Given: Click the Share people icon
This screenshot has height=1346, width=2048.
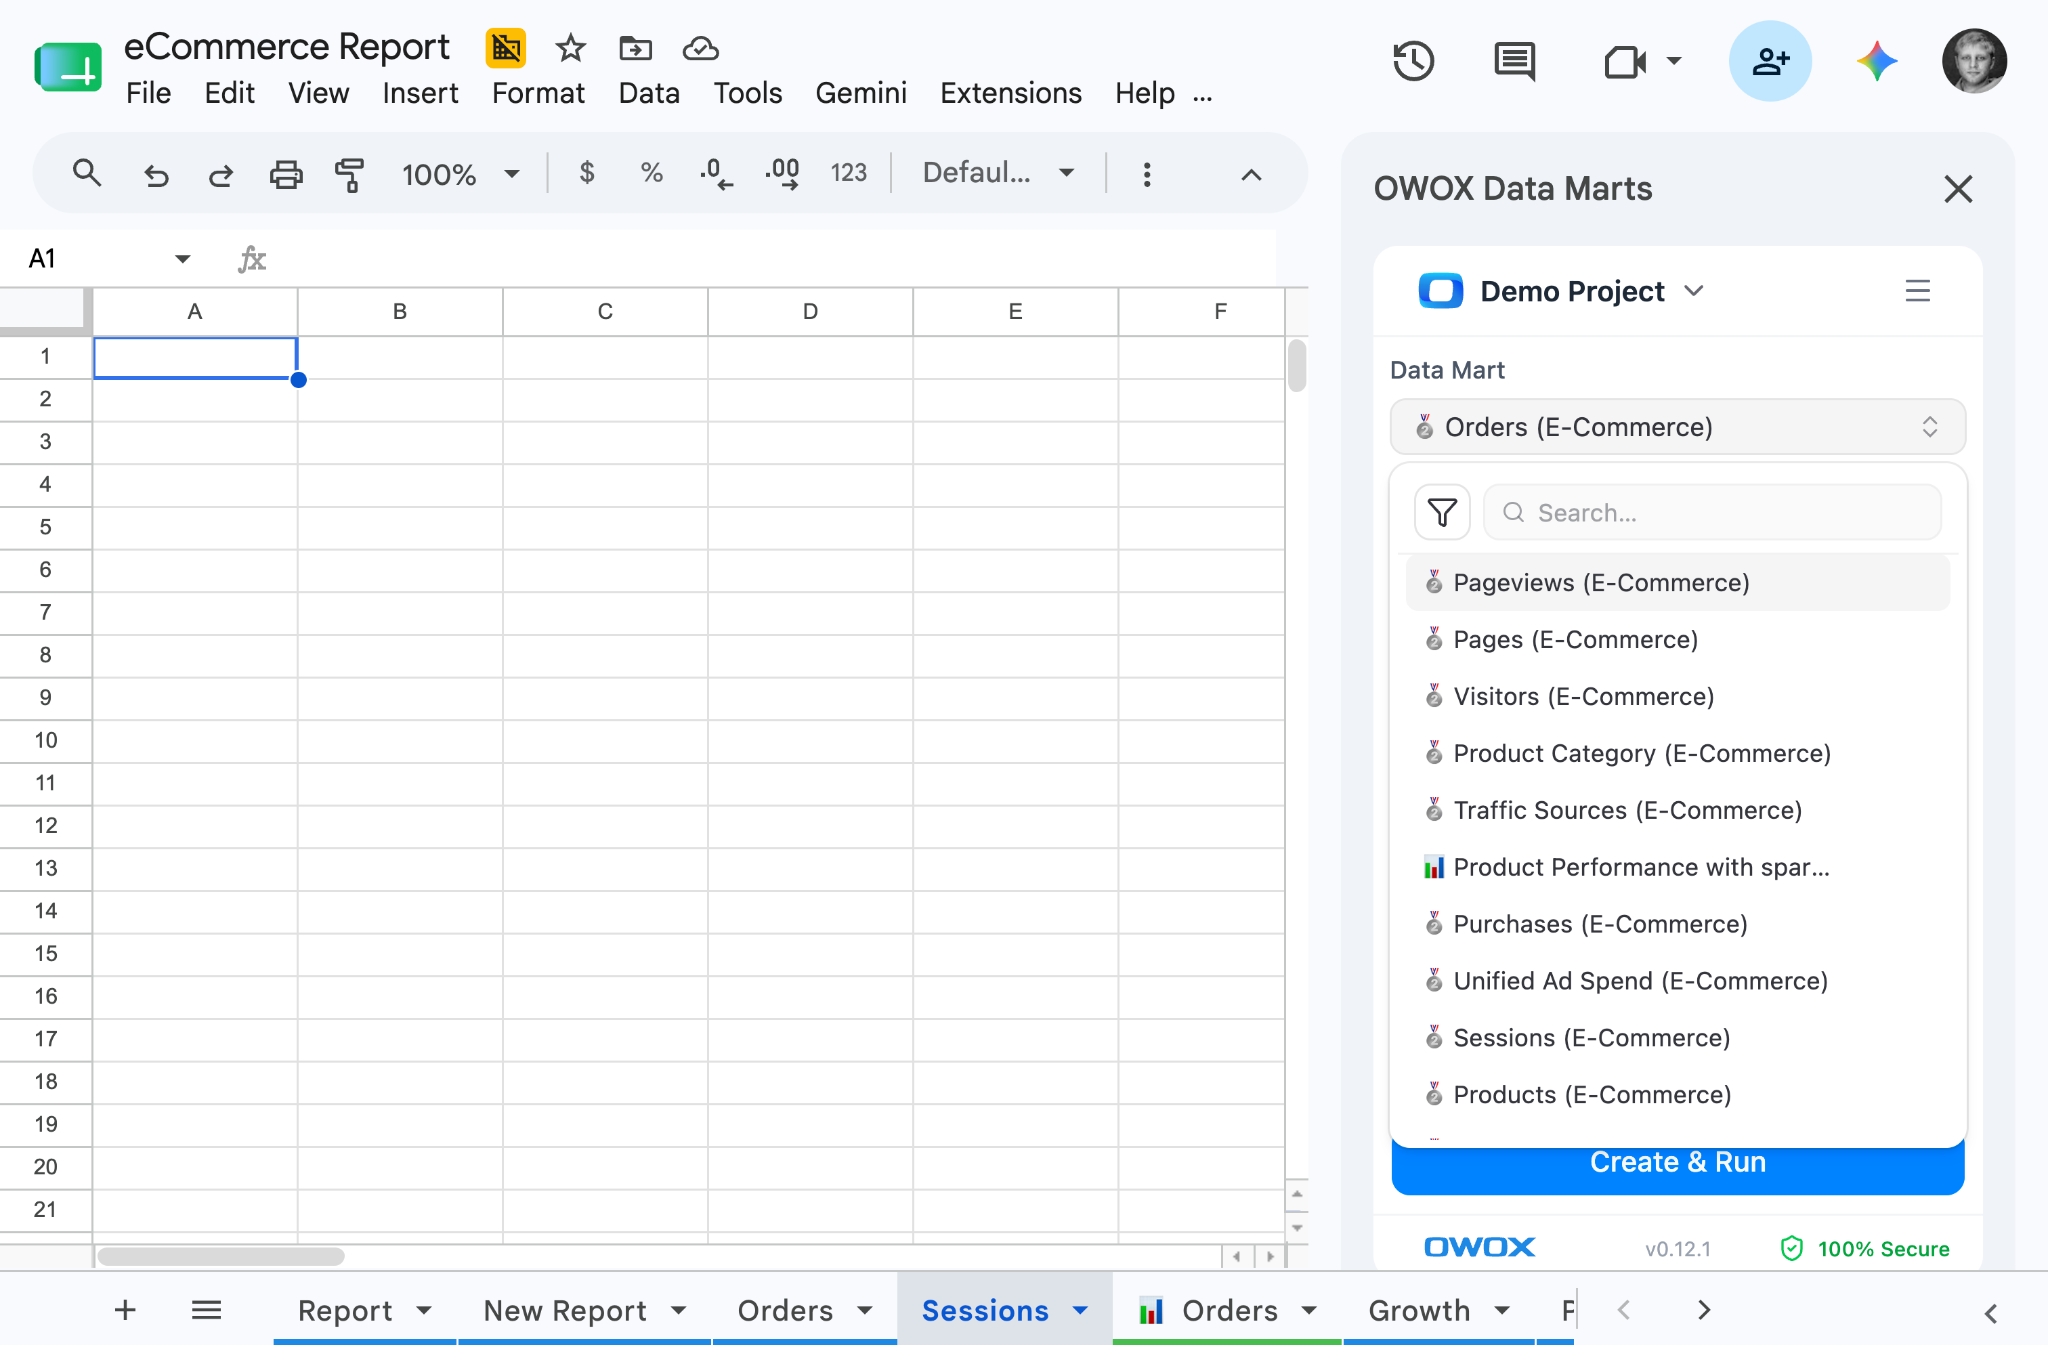Looking at the screenshot, I should click(1770, 61).
